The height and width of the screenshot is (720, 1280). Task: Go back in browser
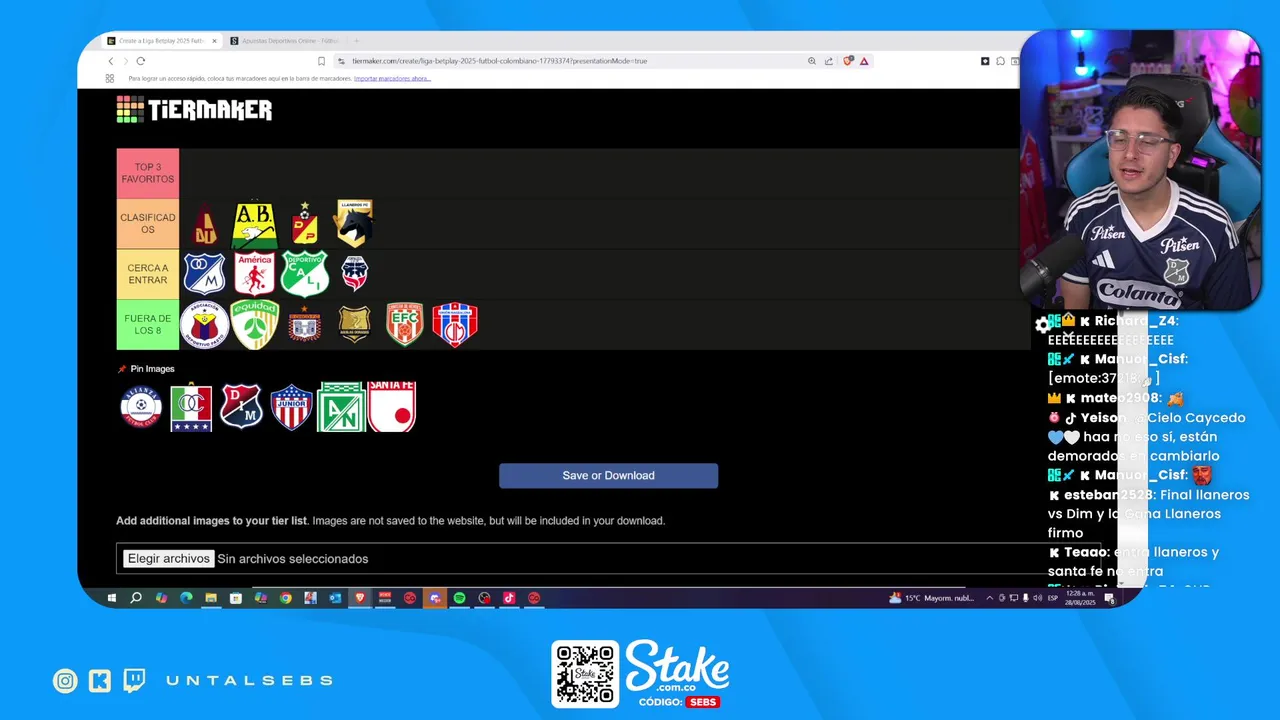110,61
